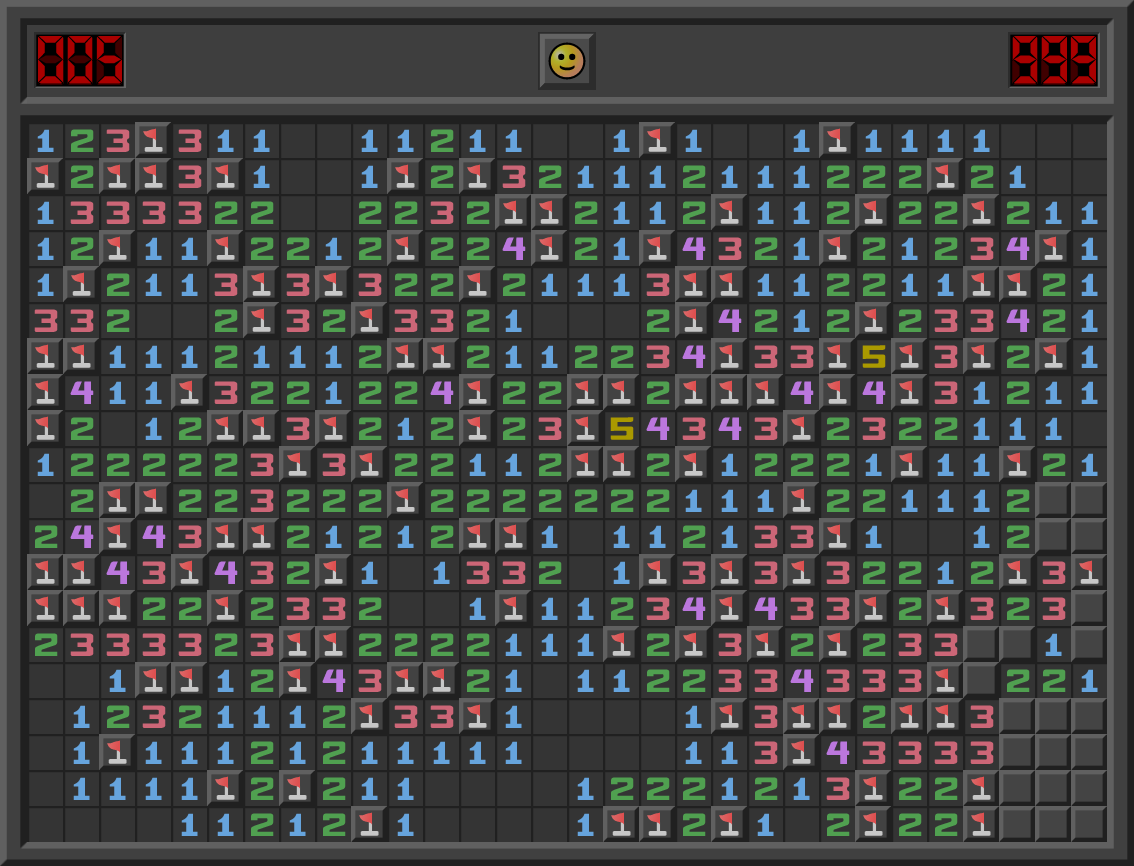Click the purple 4 immediately right of yellow 5
Screen dimensions: 1134x866
[657, 428]
